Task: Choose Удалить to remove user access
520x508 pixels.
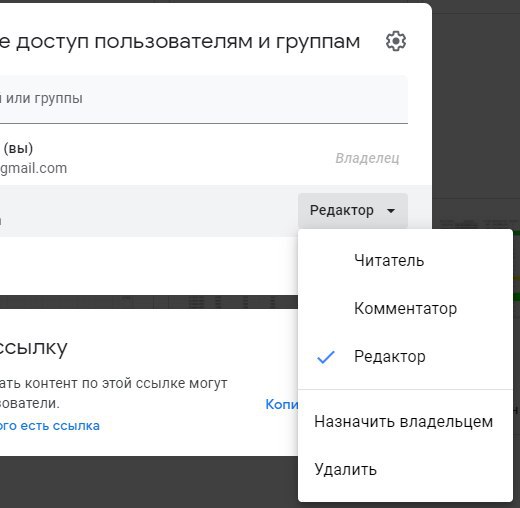Action: 405,469
